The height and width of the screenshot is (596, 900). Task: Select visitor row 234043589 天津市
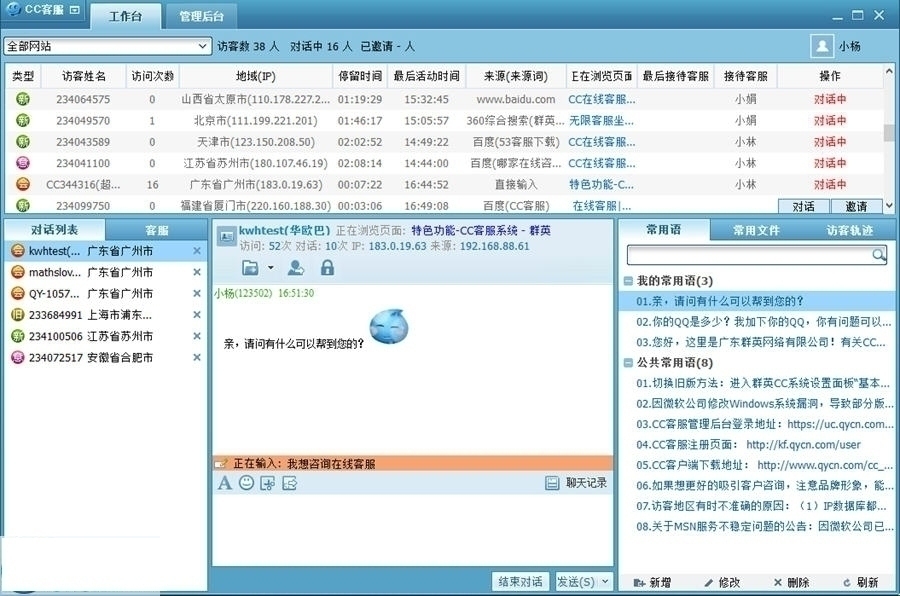coord(444,142)
